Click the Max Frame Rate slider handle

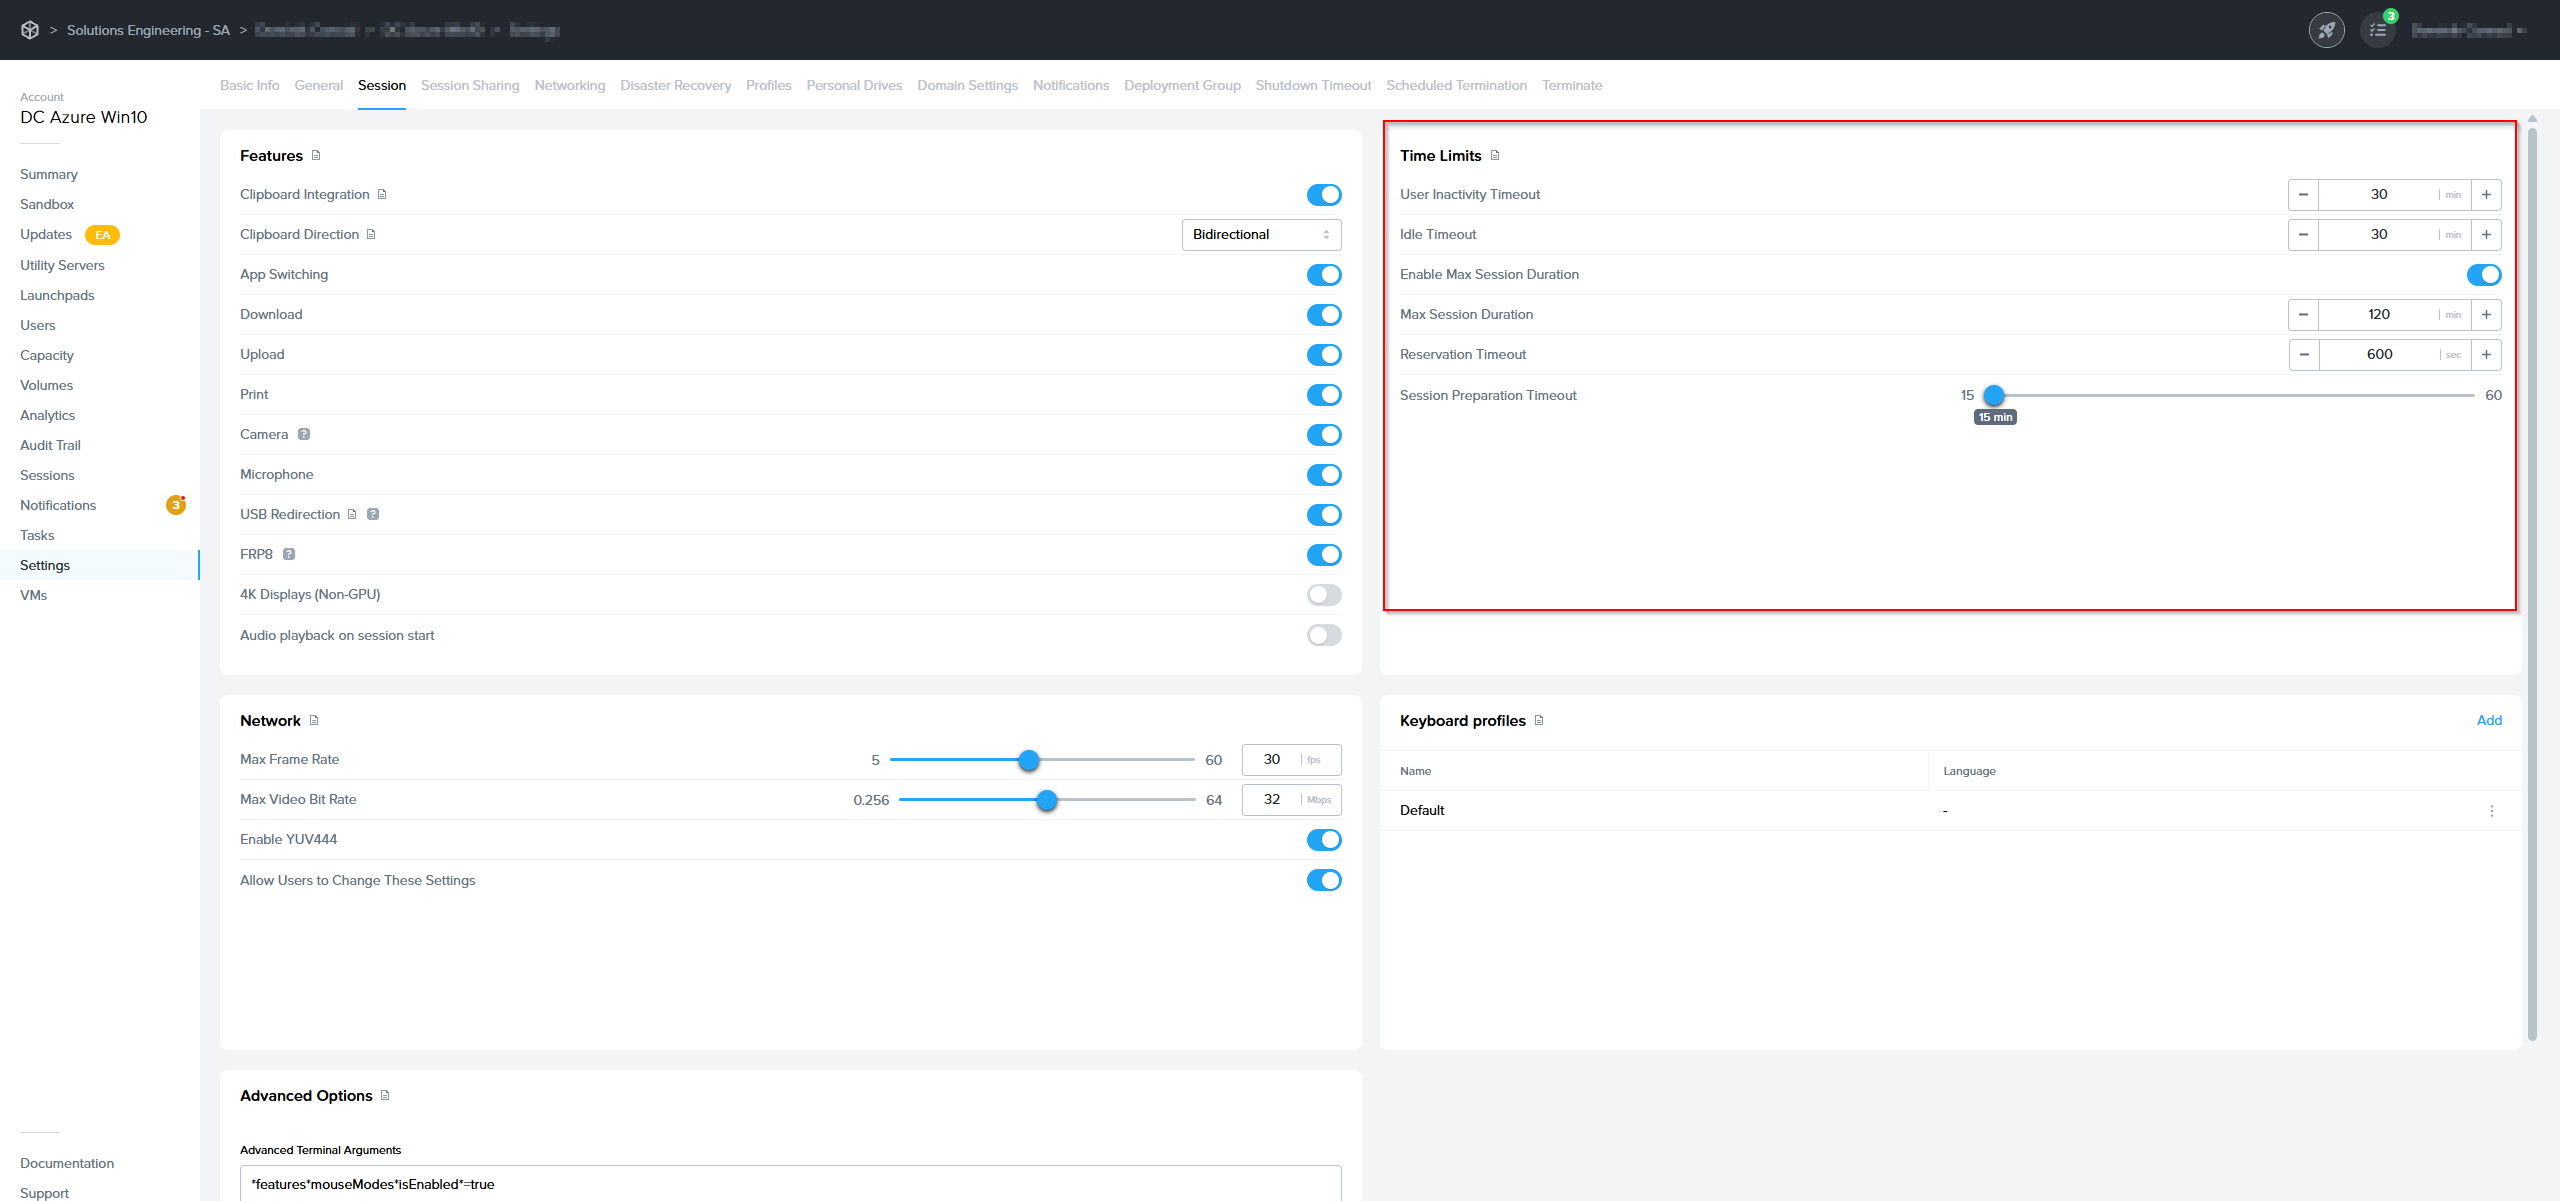pos(1028,760)
